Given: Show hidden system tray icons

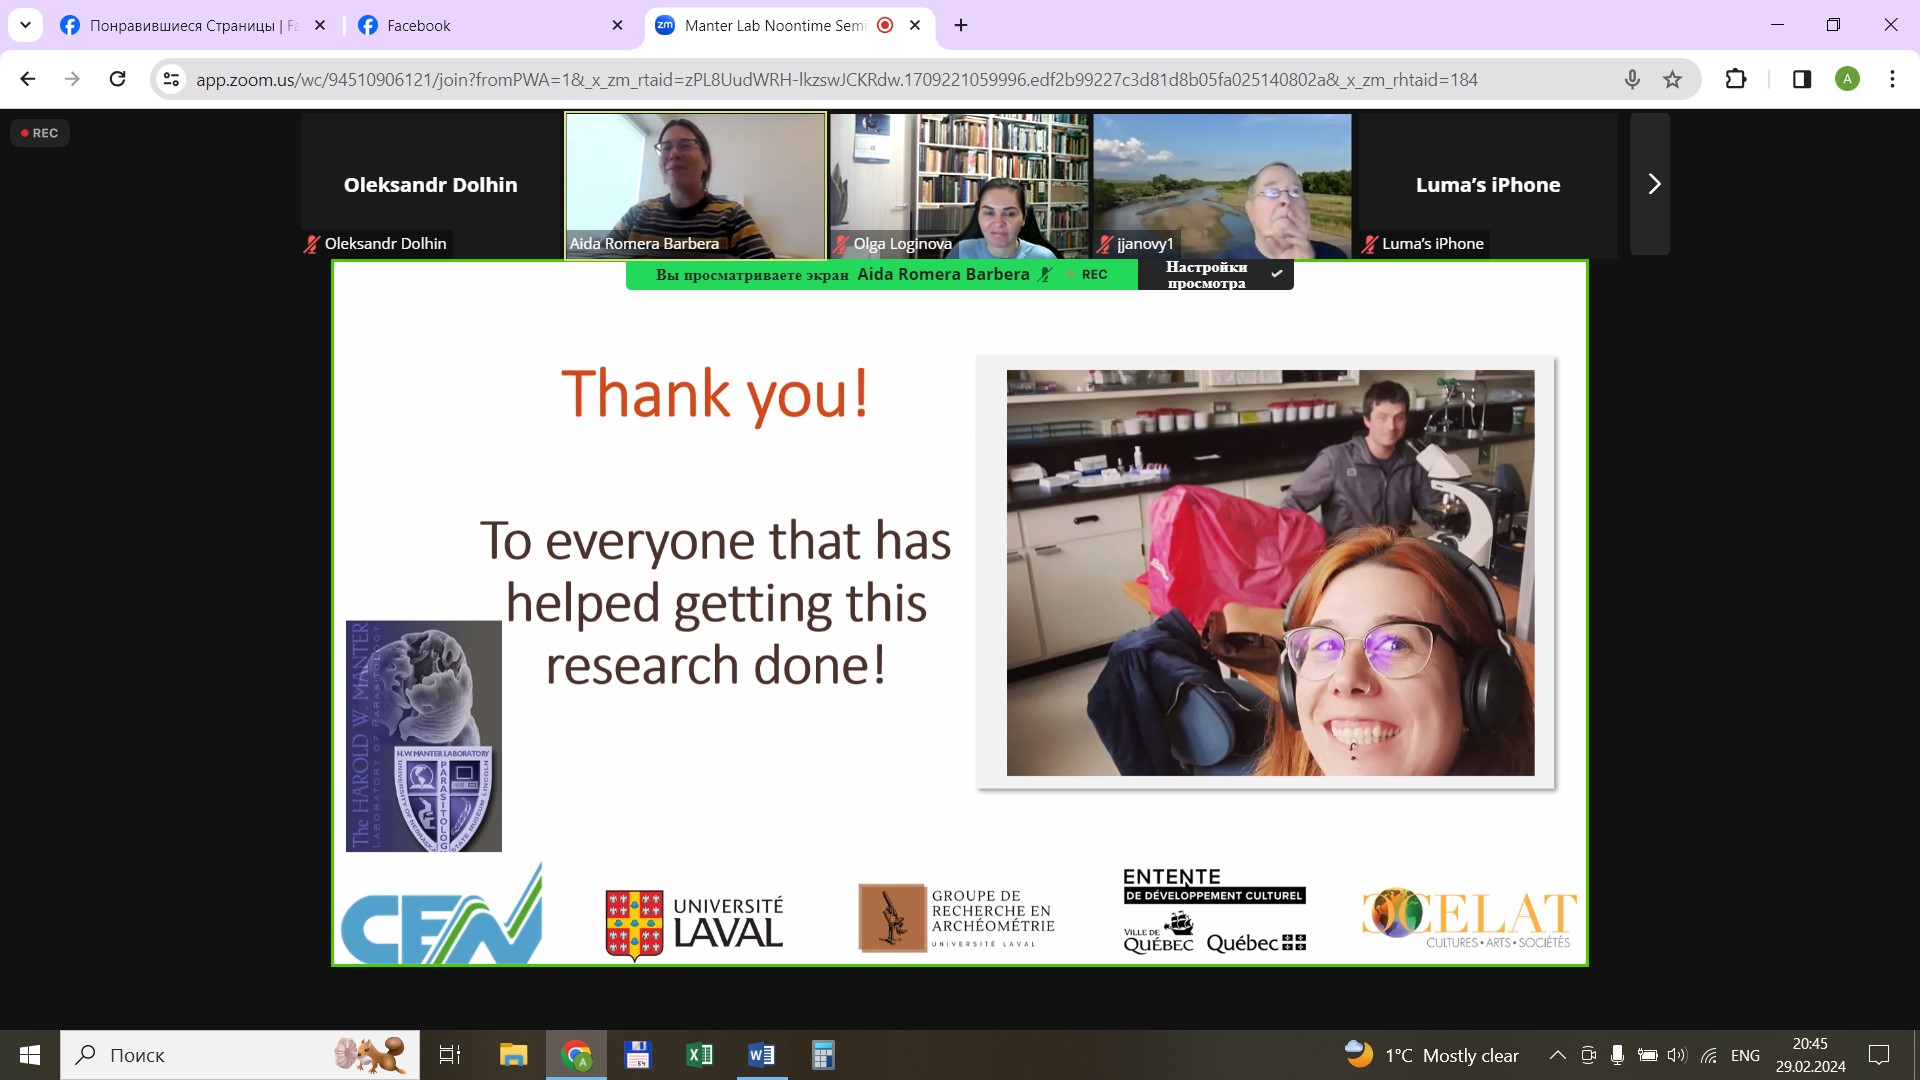Looking at the screenshot, I should tap(1557, 1055).
